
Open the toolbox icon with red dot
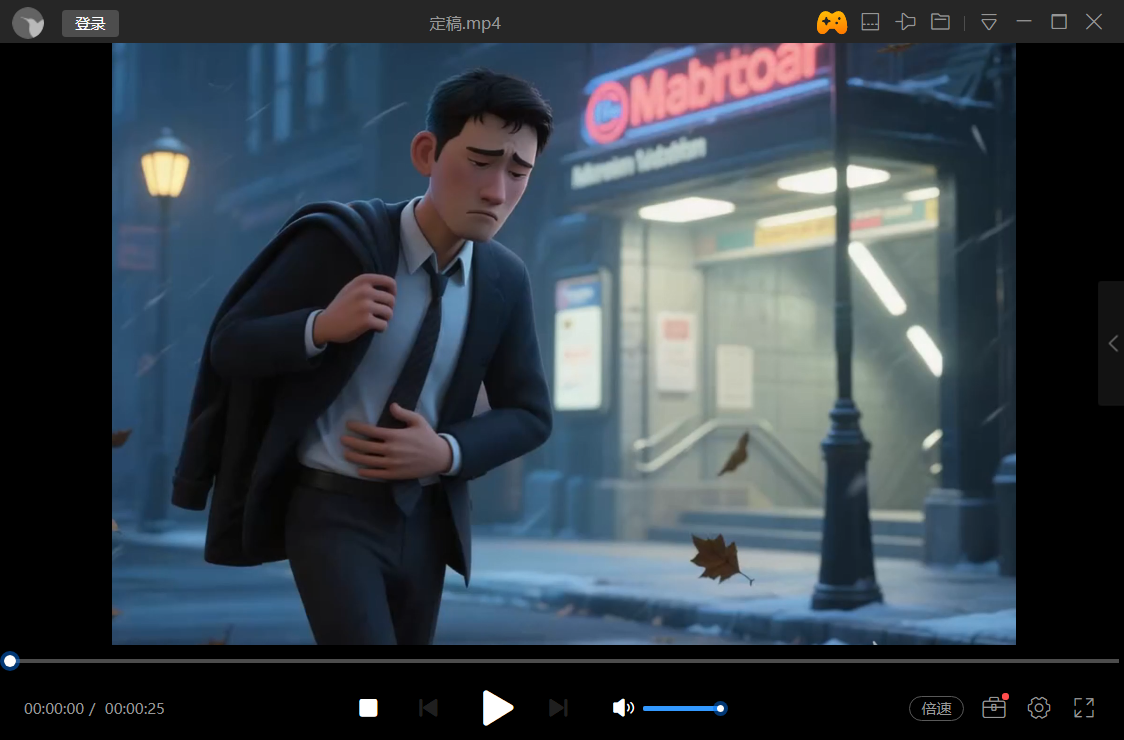click(x=993, y=708)
